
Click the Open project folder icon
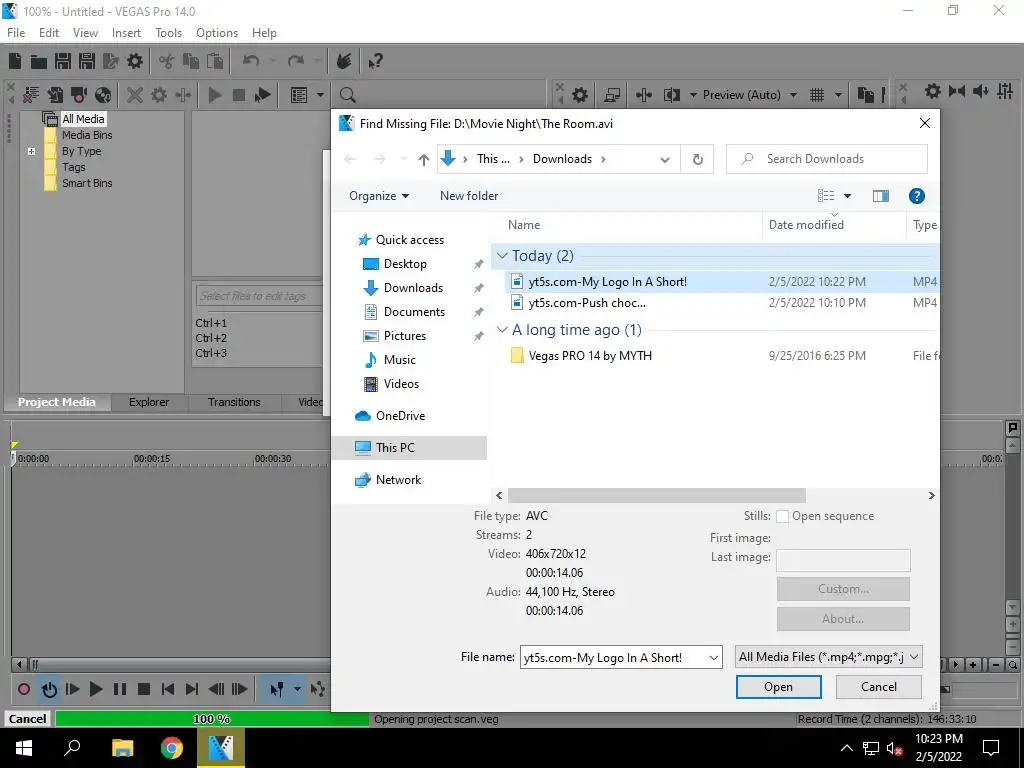click(39, 61)
